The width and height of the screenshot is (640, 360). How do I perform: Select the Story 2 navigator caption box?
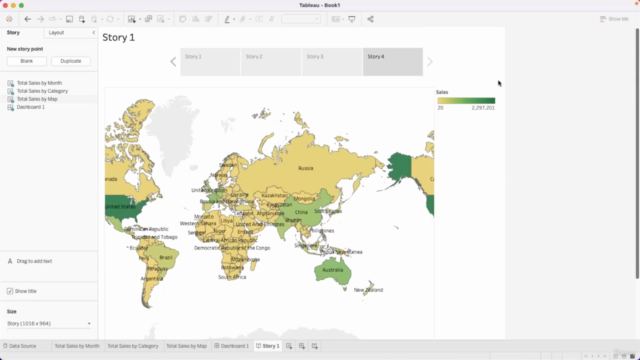pyautogui.click(x=271, y=62)
